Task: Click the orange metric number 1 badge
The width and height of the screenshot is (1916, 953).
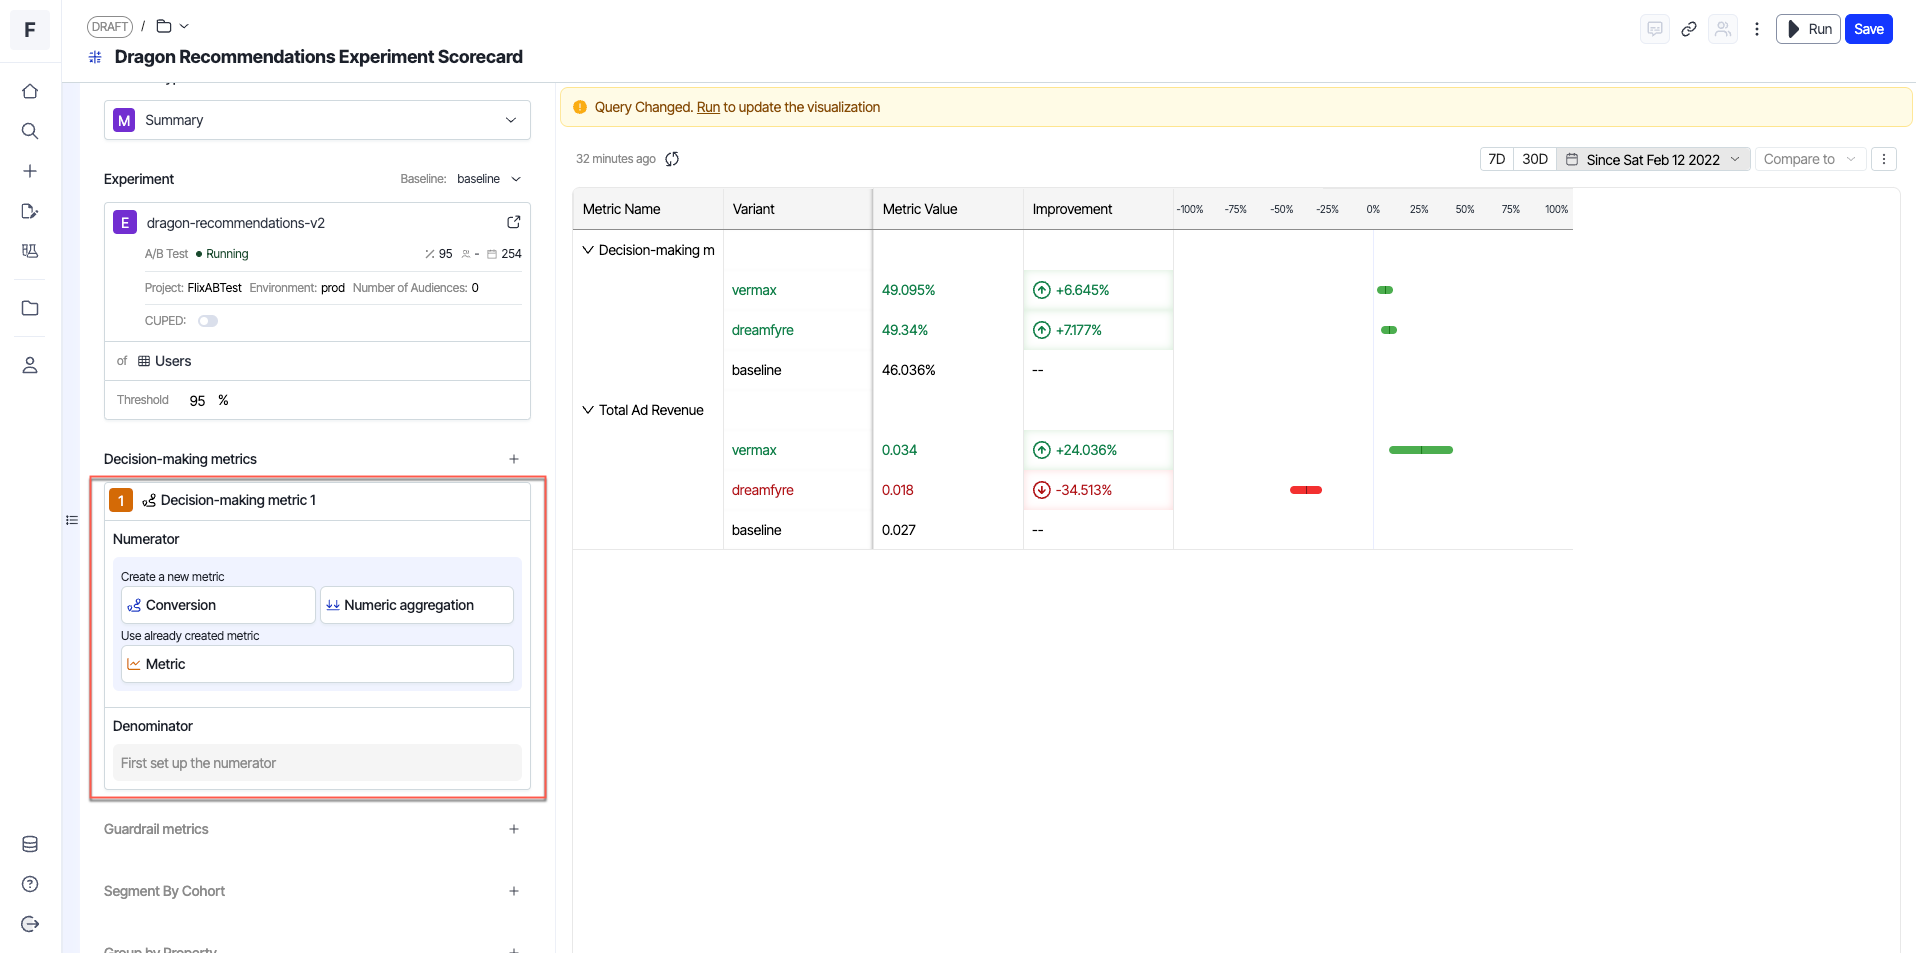Action: [x=121, y=500]
